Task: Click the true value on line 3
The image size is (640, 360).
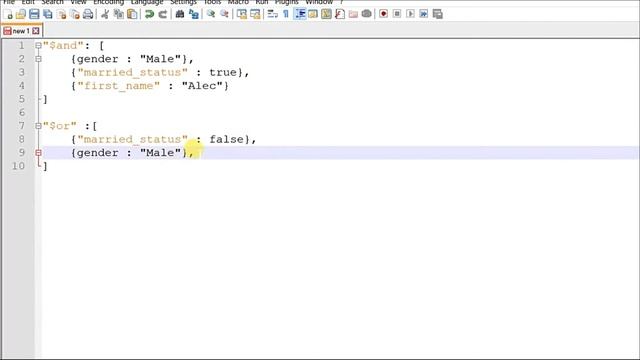Action: click(223, 73)
